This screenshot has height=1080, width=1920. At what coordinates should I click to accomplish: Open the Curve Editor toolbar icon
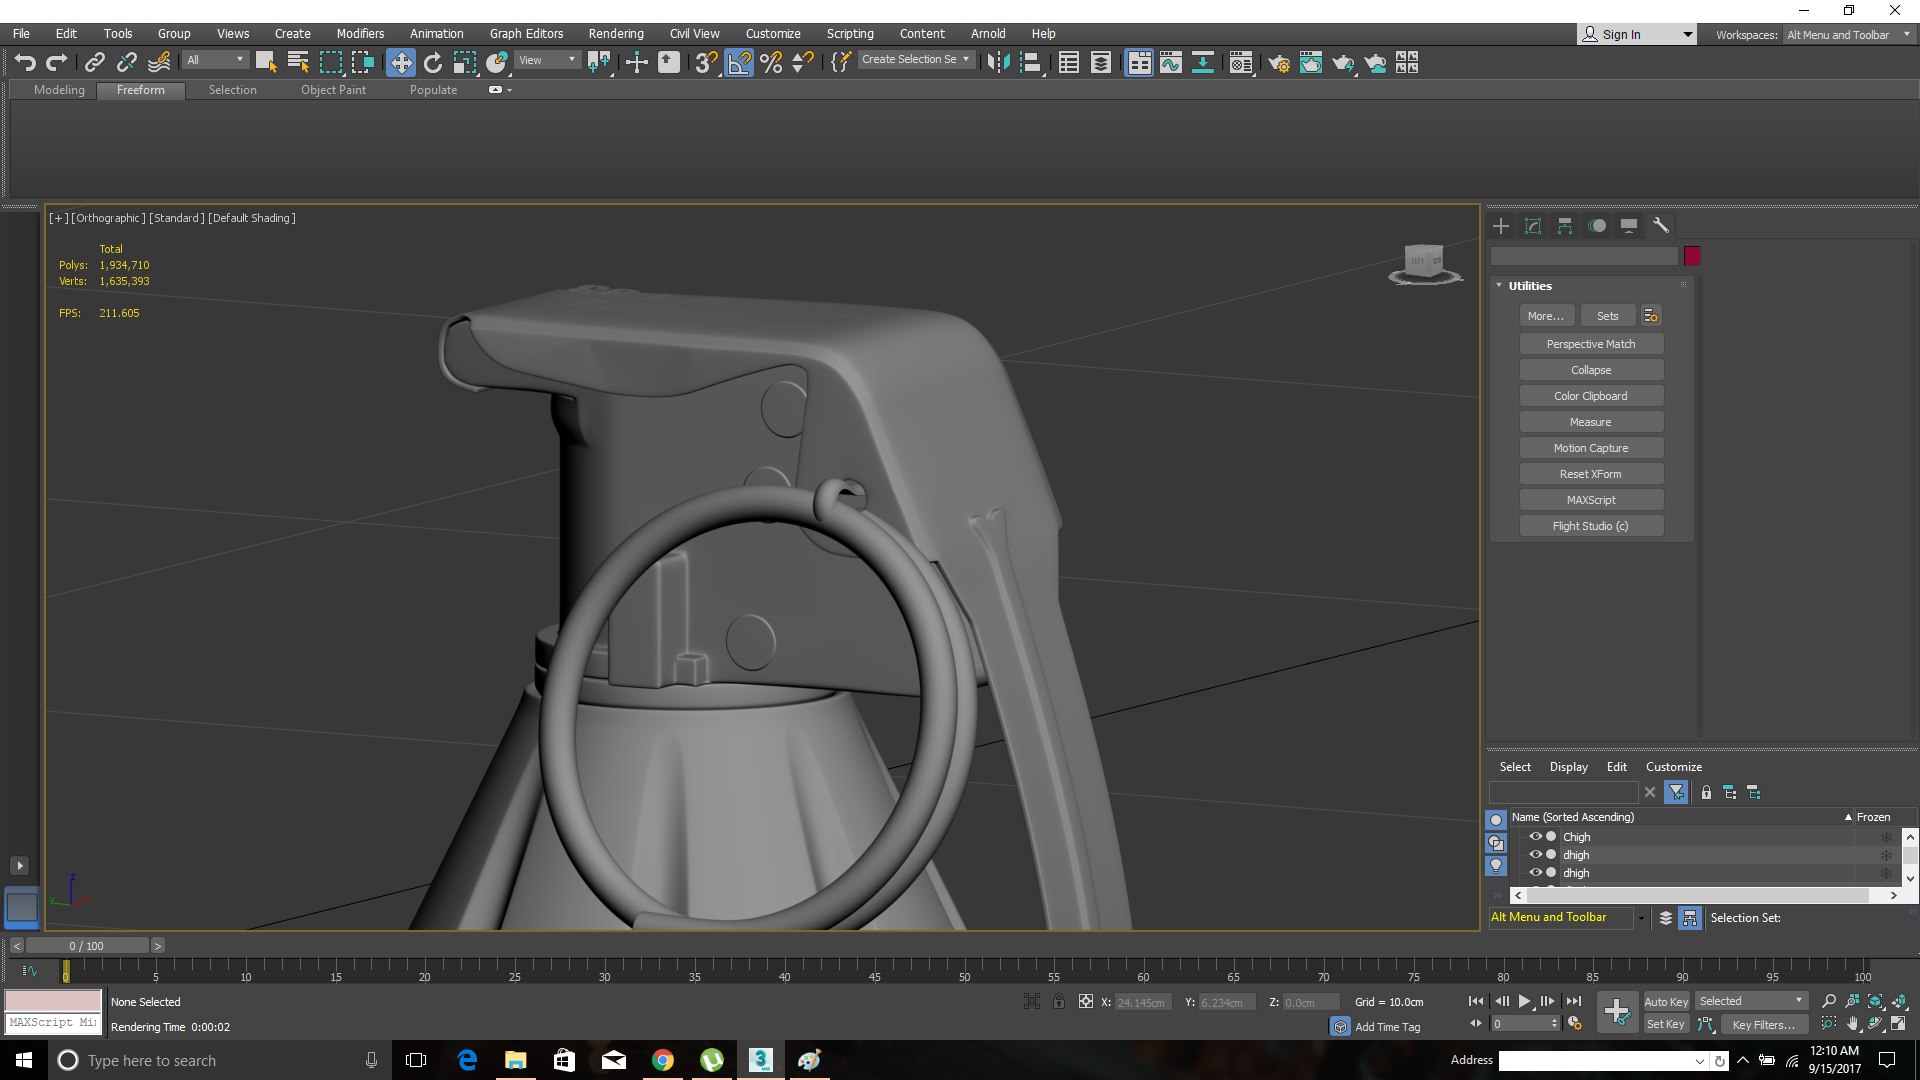pyautogui.click(x=1170, y=63)
